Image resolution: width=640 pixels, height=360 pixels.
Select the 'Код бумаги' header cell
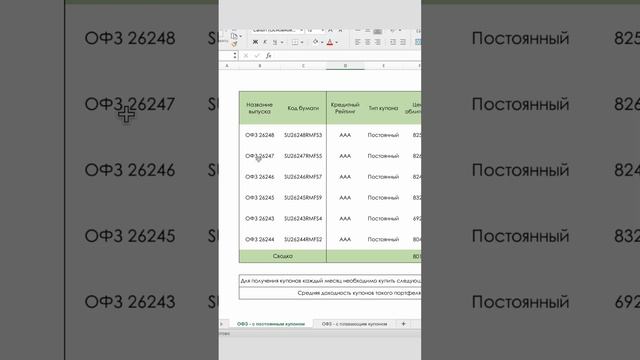click(x=303, y=108)
